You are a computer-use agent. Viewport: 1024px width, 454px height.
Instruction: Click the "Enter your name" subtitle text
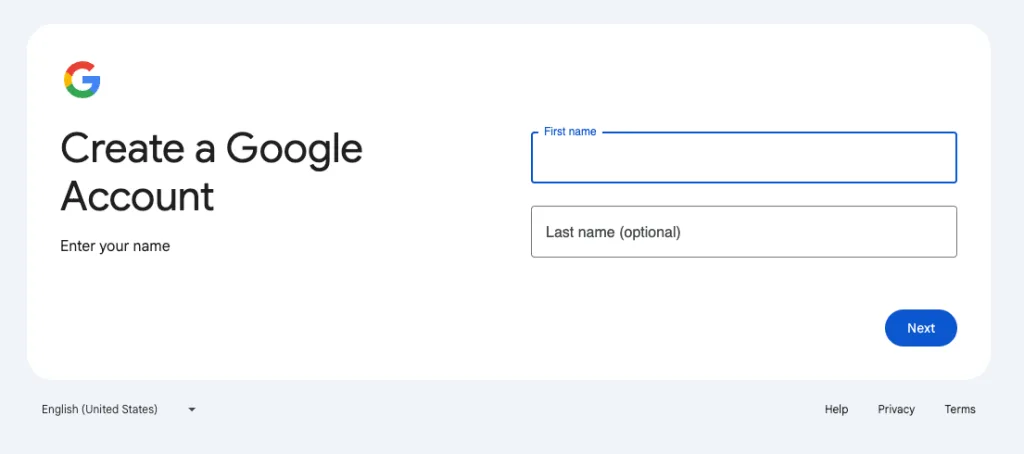(115, 246)
